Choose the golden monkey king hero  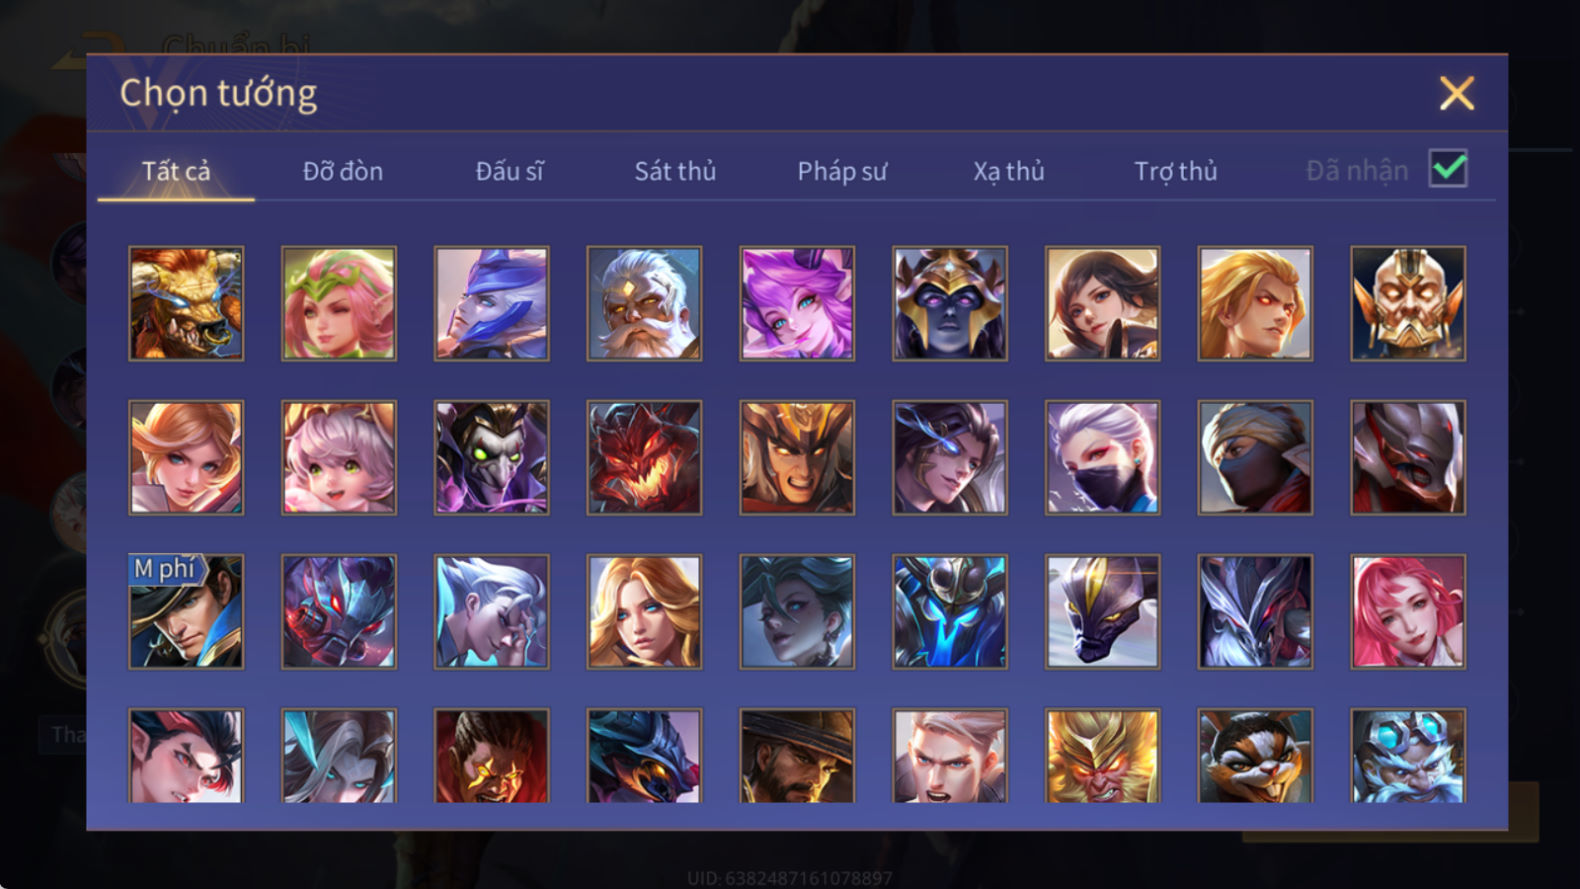point(1102,756)
